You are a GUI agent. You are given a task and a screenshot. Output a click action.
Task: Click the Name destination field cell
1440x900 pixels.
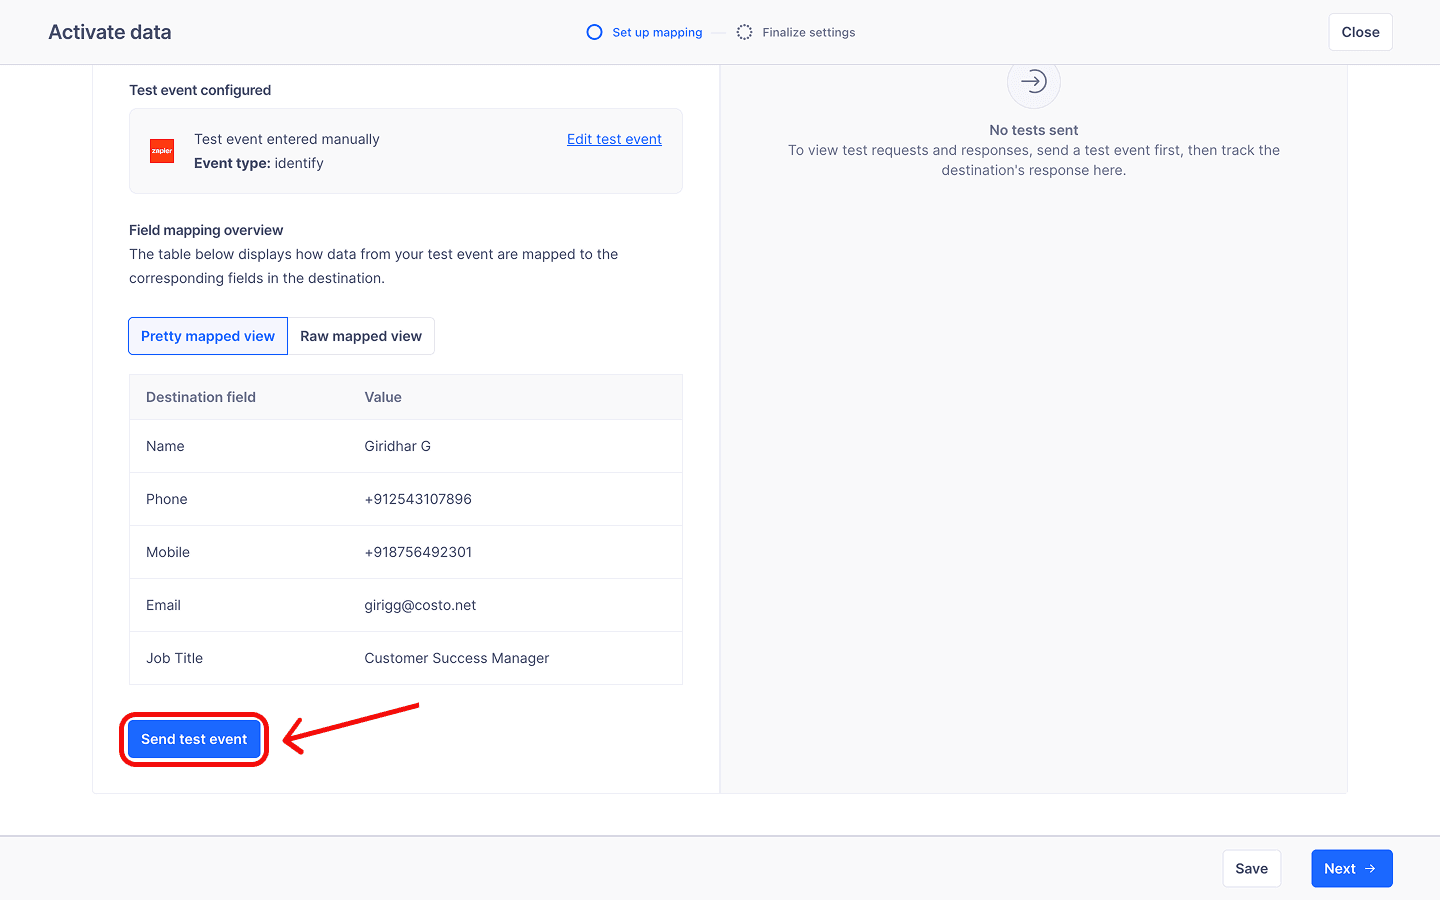pos(165,446)
